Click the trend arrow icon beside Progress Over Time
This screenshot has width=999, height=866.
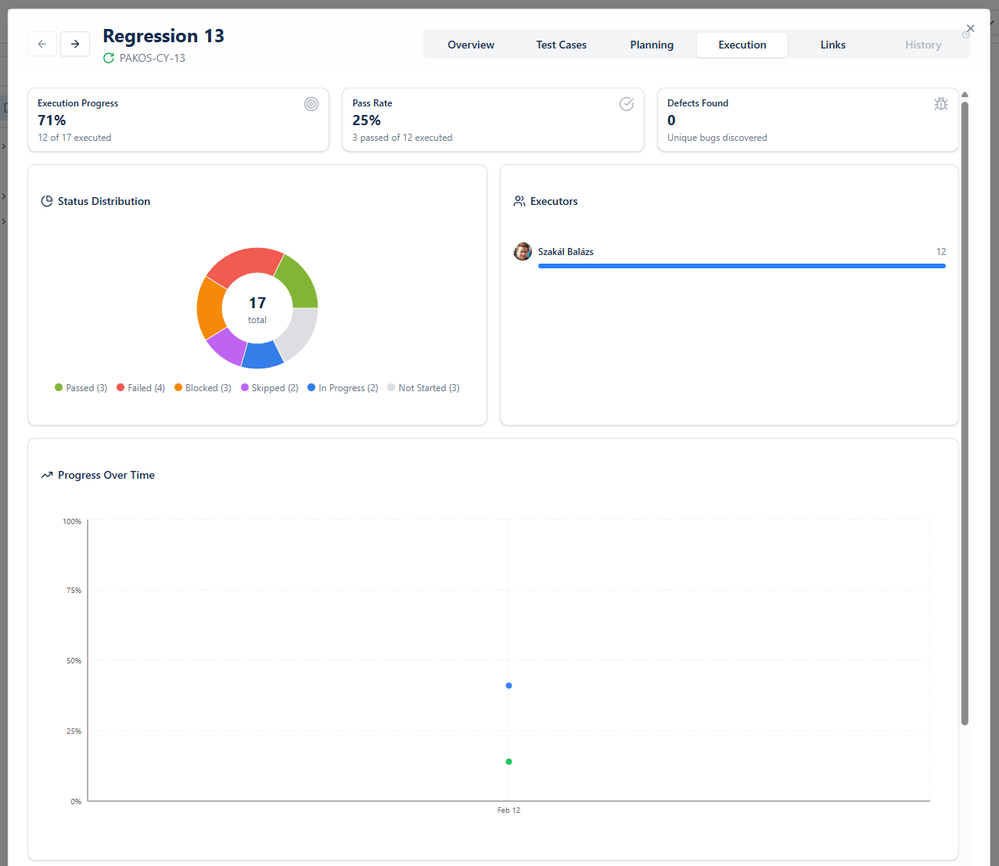(47, 475)
